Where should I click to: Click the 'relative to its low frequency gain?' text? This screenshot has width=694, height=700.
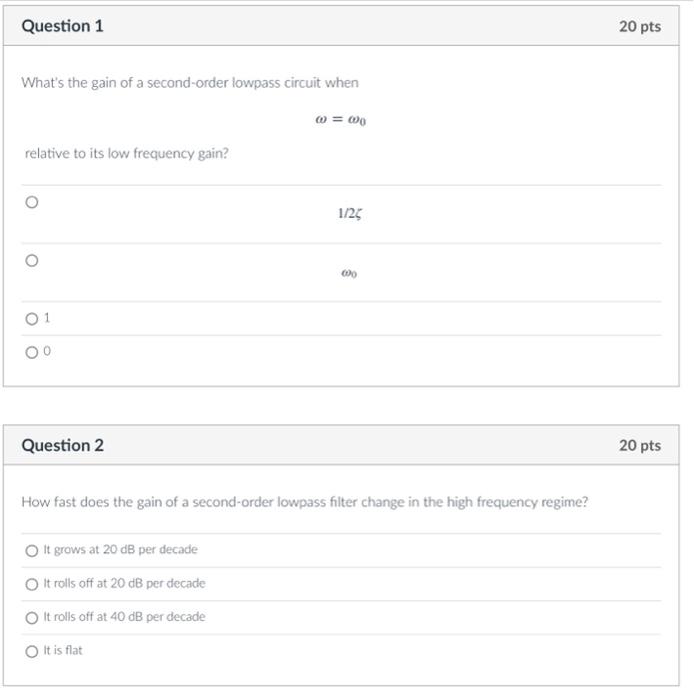[126, 154]
